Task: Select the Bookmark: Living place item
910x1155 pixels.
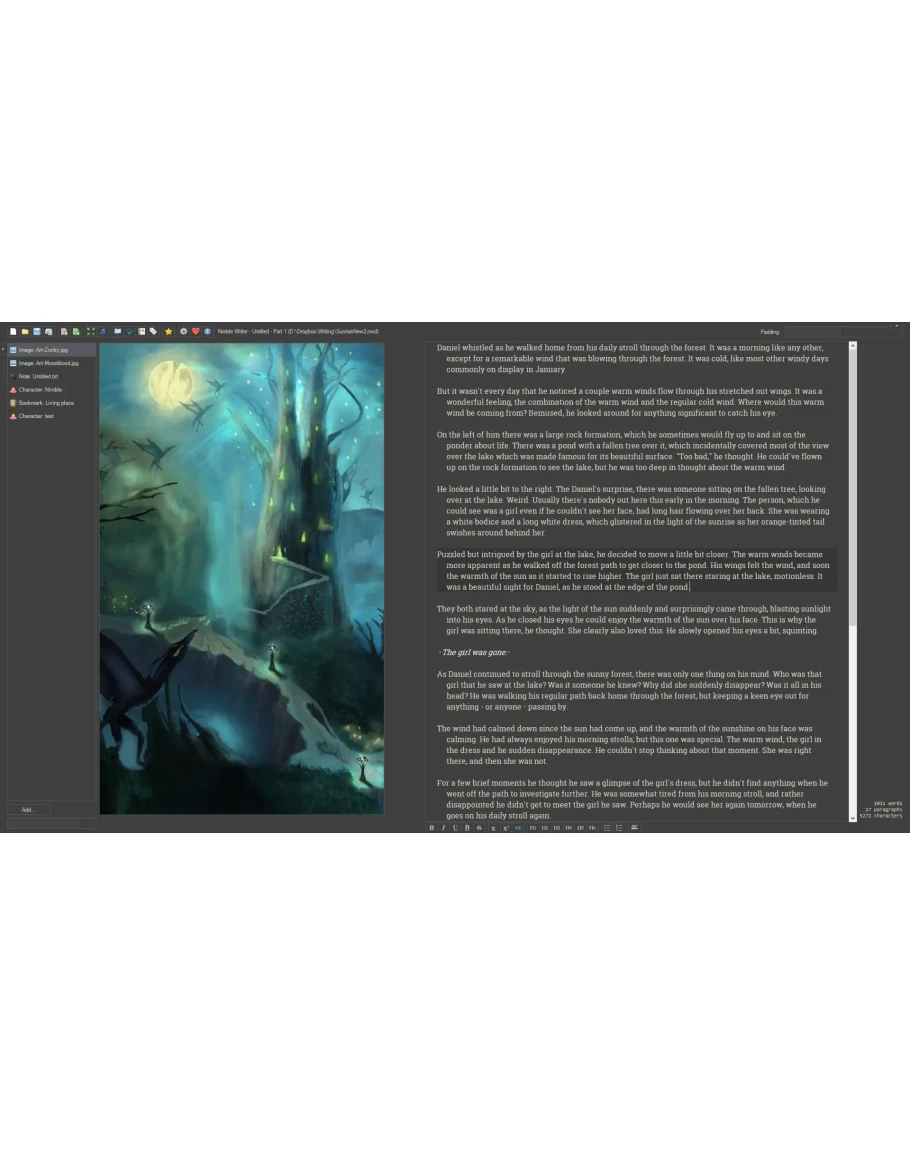Action: pos(46,402)
